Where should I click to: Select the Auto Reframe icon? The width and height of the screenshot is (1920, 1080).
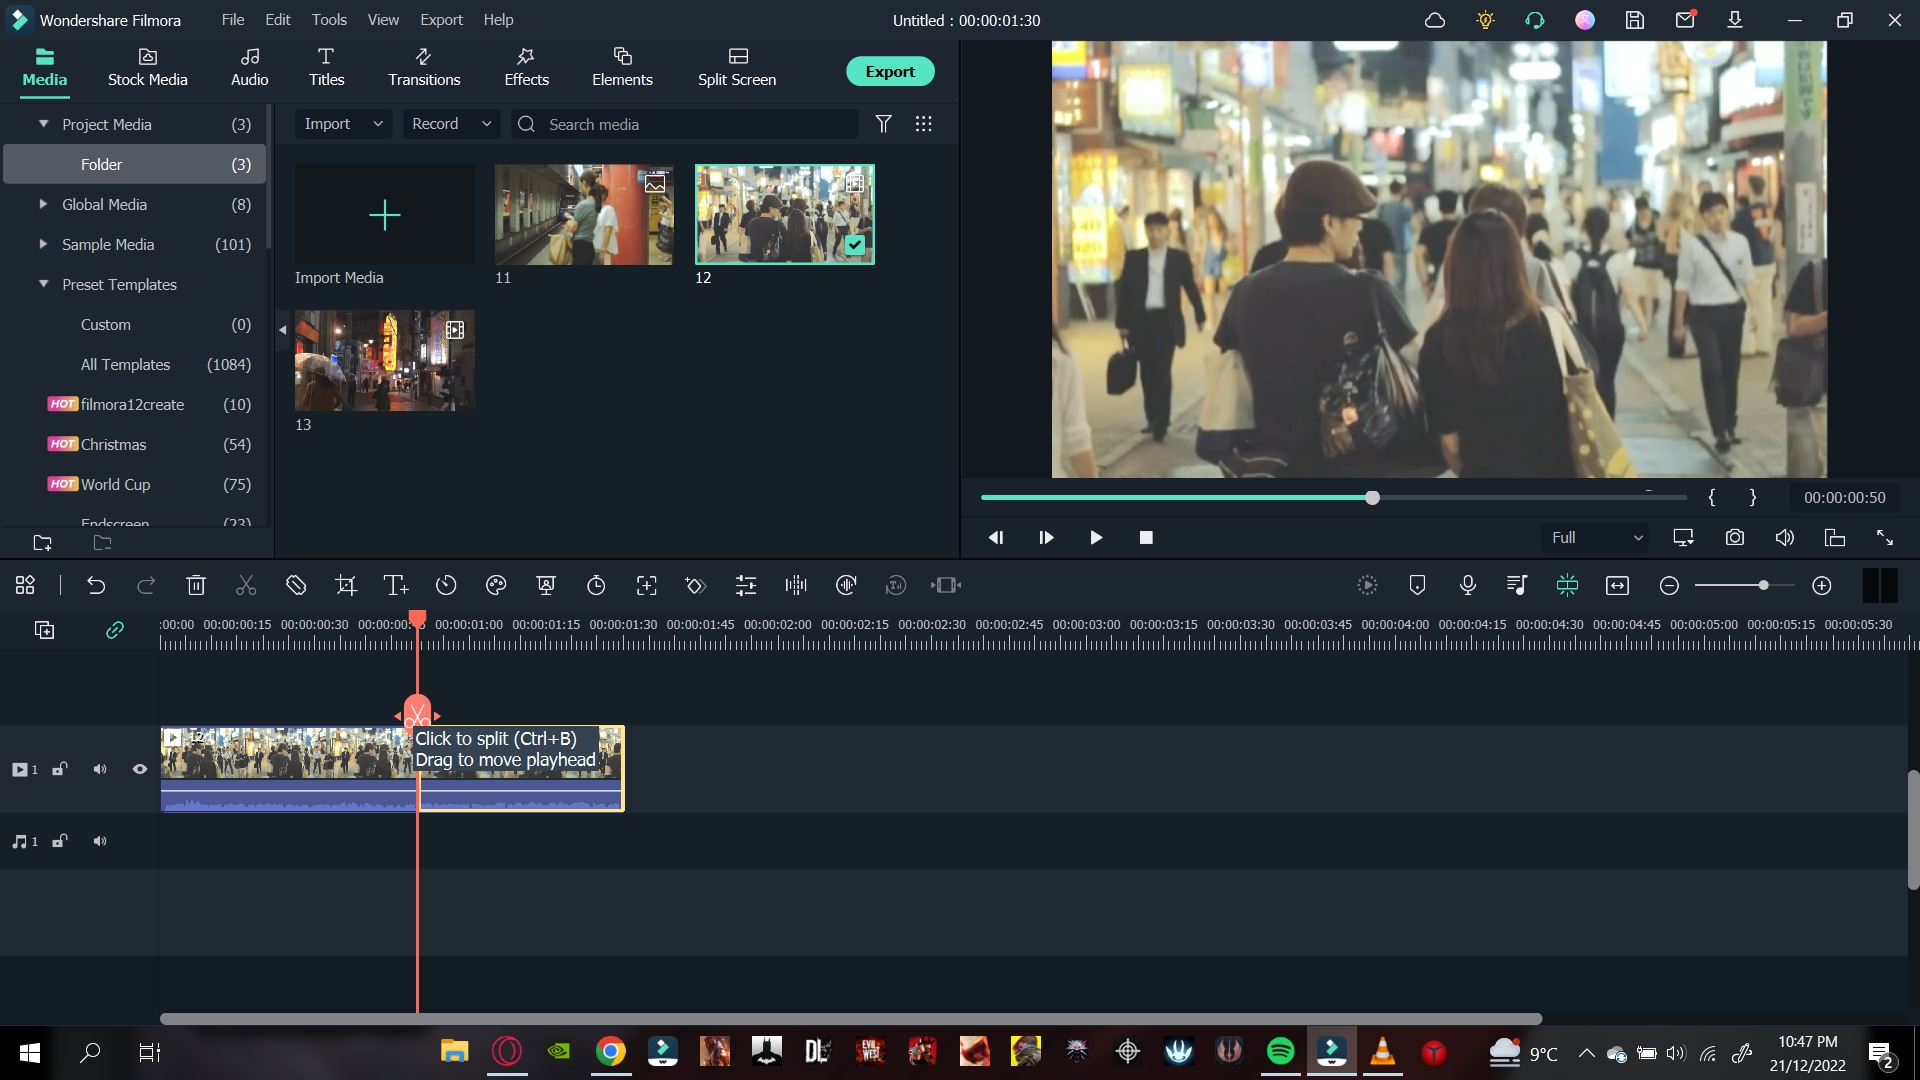pos(947,587)
